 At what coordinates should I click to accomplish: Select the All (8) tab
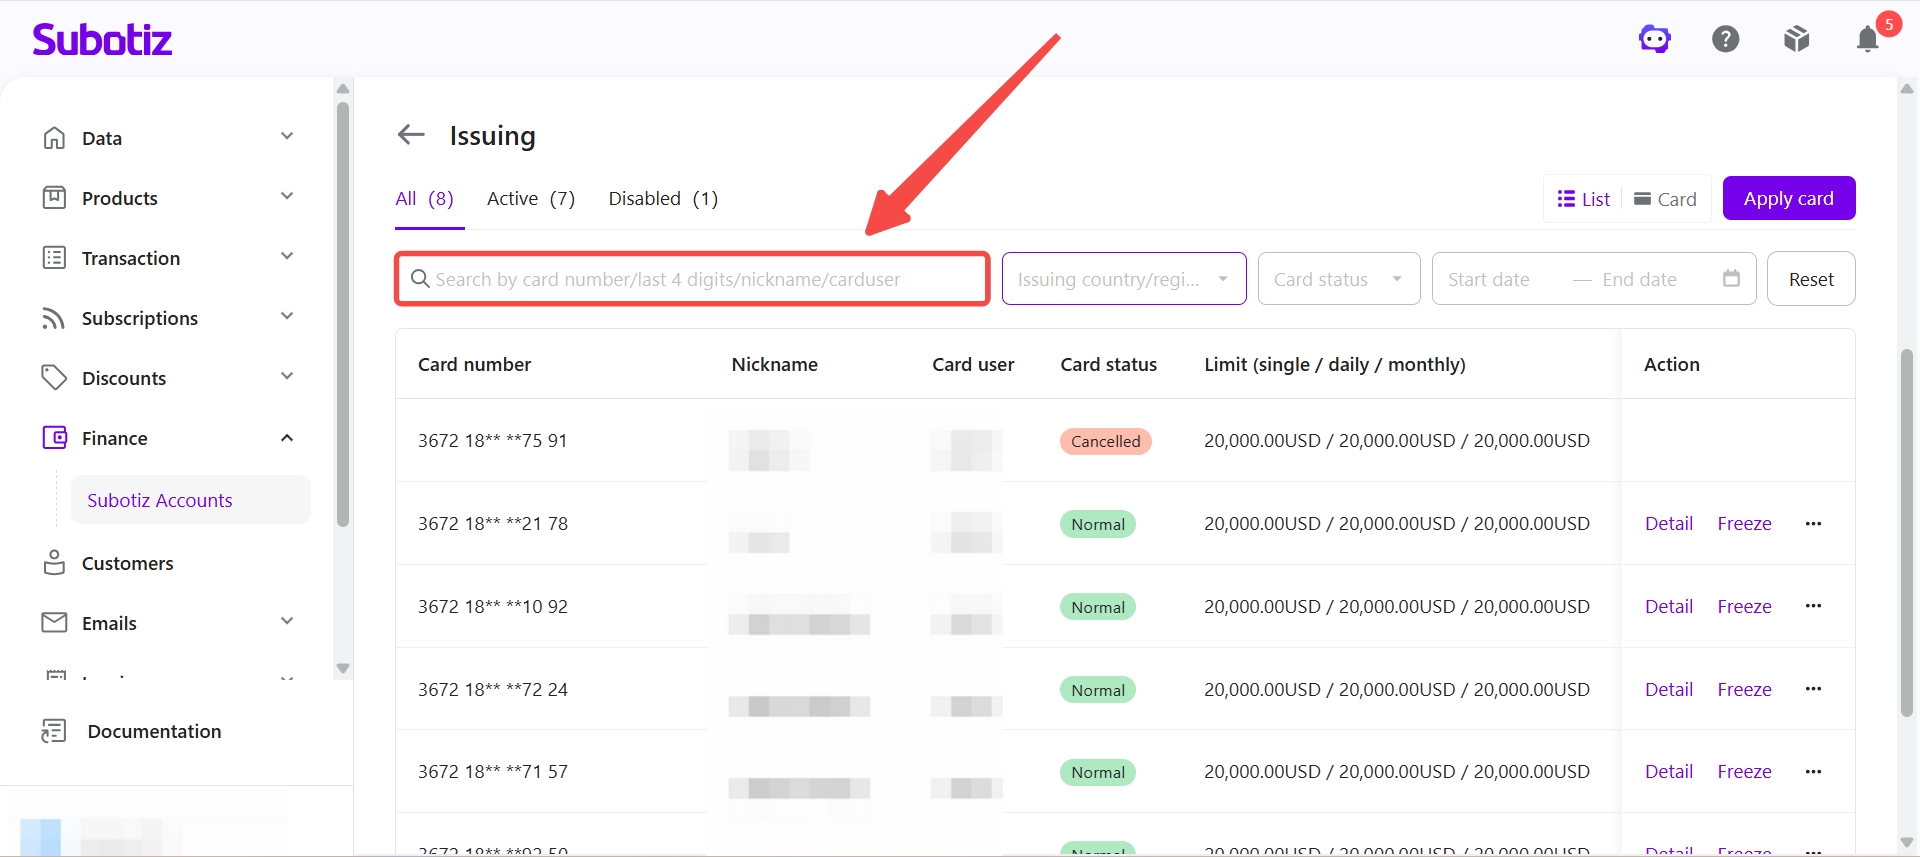pyautogui.click(x=425, y=198)
